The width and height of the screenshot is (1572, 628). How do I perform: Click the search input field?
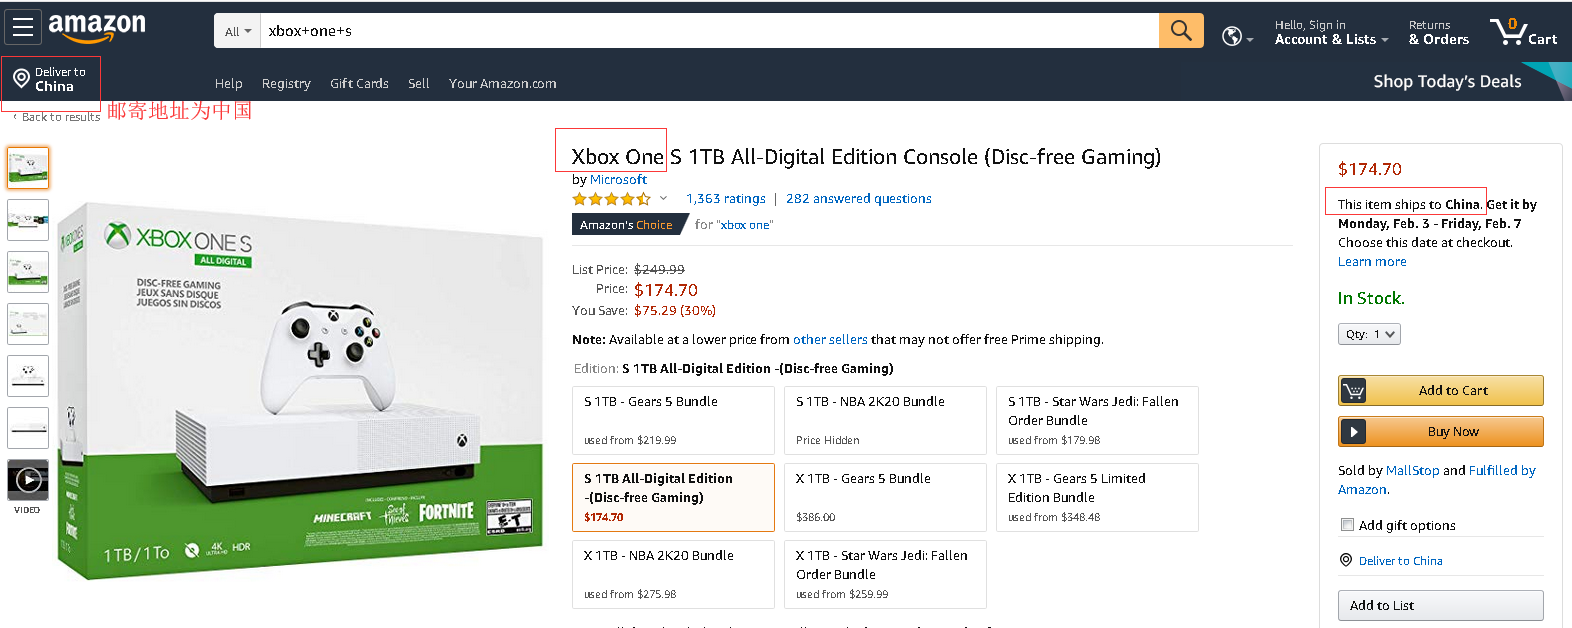pyautogui.click(x=708, y=31)
